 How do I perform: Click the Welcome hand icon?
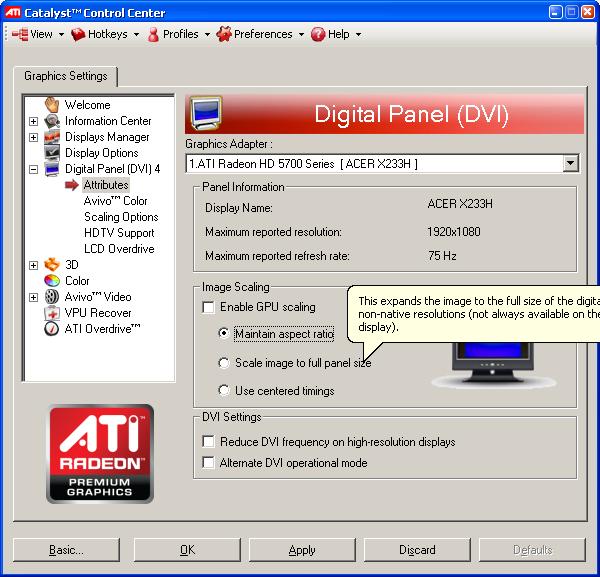tap(52, 104)
